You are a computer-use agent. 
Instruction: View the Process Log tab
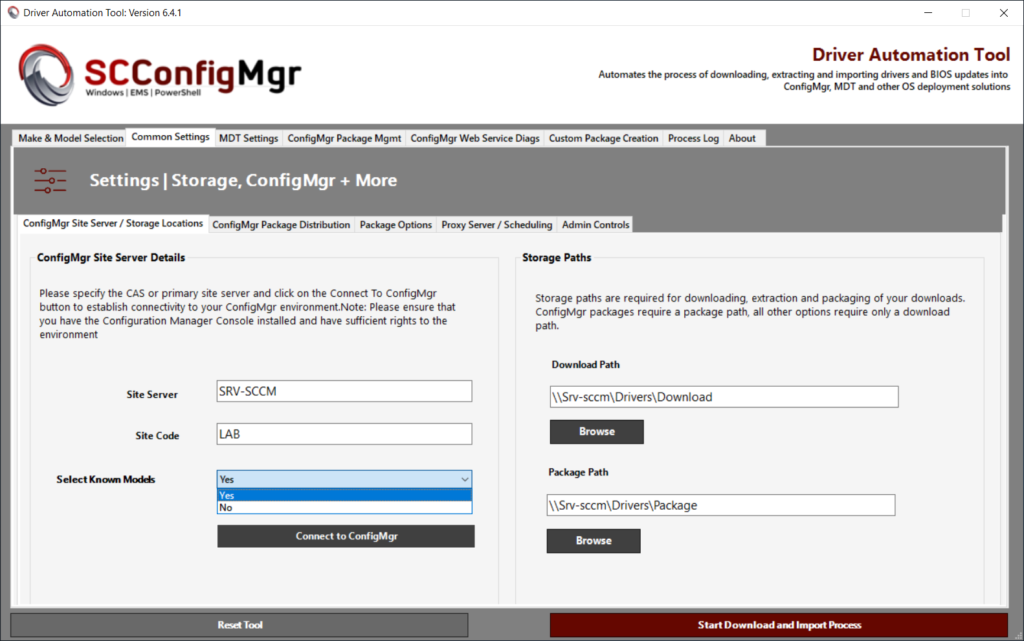[x=693, y=138]
